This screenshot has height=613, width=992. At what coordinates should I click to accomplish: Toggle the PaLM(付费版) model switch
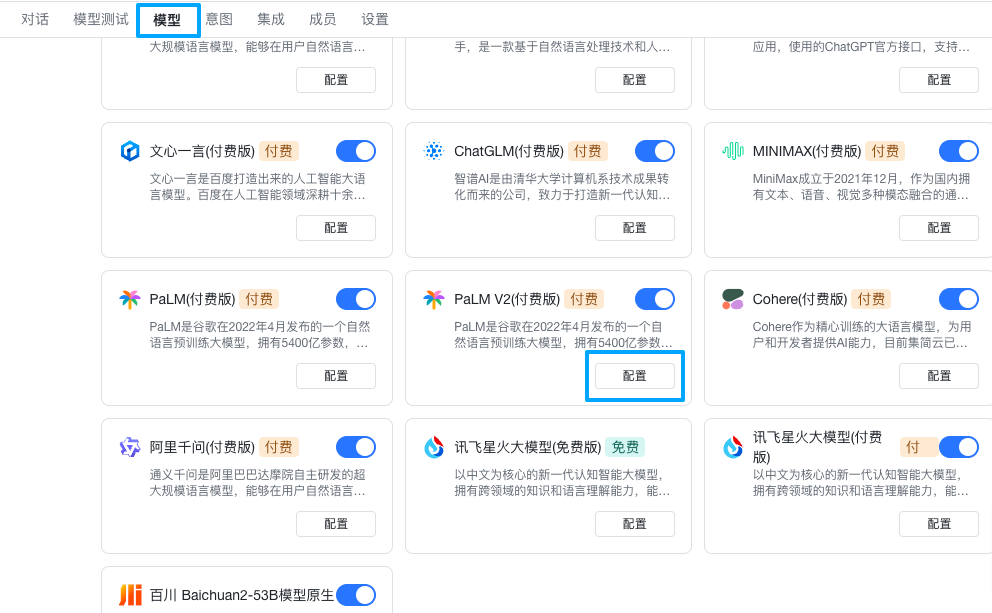[356, 299]
